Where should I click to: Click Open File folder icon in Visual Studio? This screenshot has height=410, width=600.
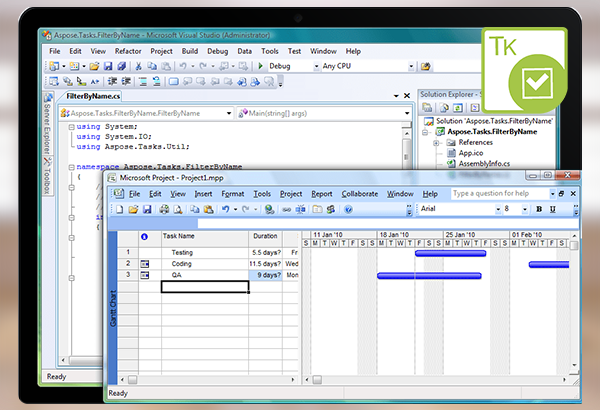click(94, 66)
